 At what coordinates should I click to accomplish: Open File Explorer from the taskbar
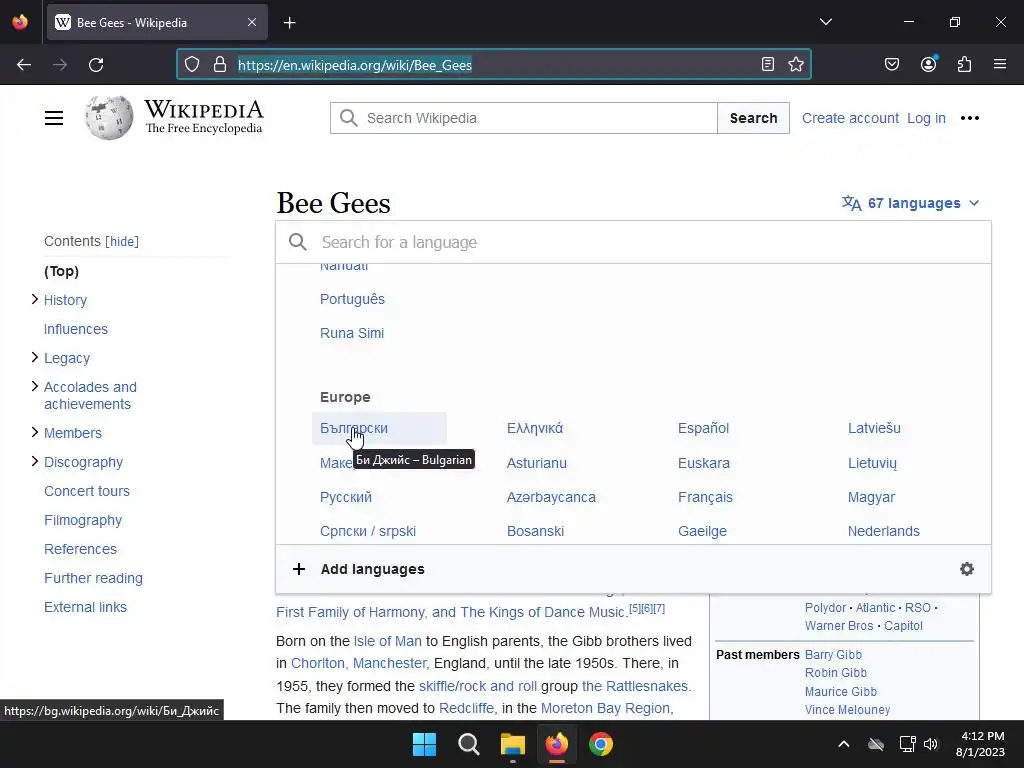pos(513,744)
